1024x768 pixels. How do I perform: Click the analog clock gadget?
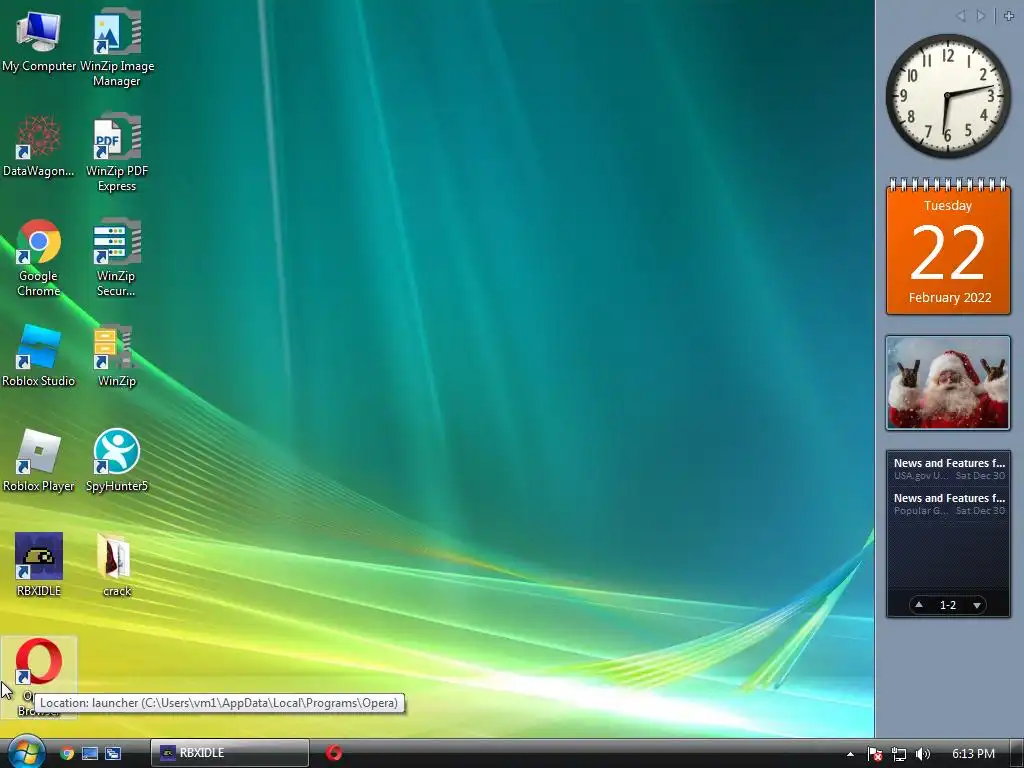pyautogui.click(x=948, y=95)
